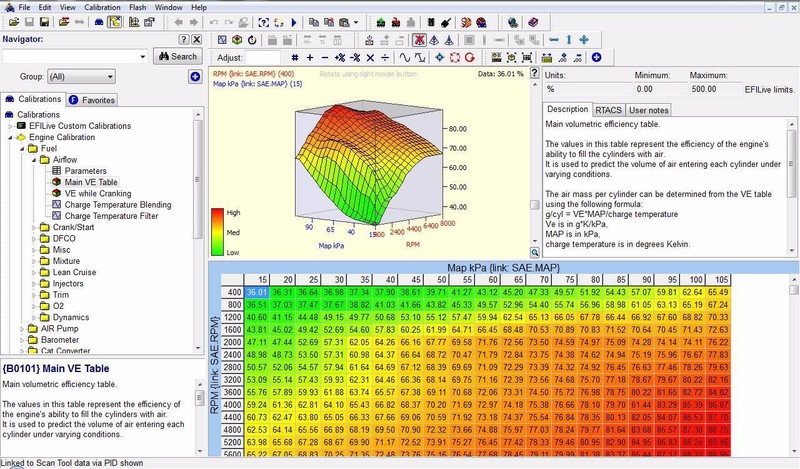Expand the Crank/Start folder node
The image size is (800, 469).
33,227
